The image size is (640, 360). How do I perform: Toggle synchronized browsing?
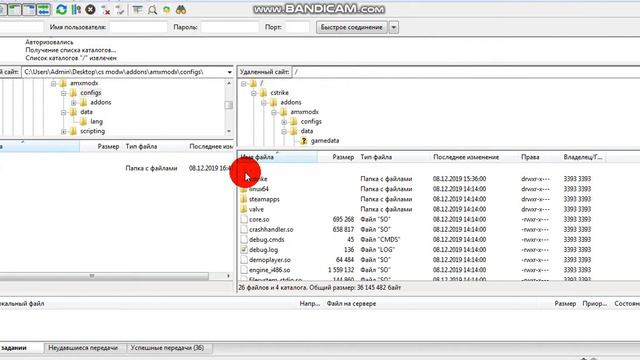click(167, 9)
